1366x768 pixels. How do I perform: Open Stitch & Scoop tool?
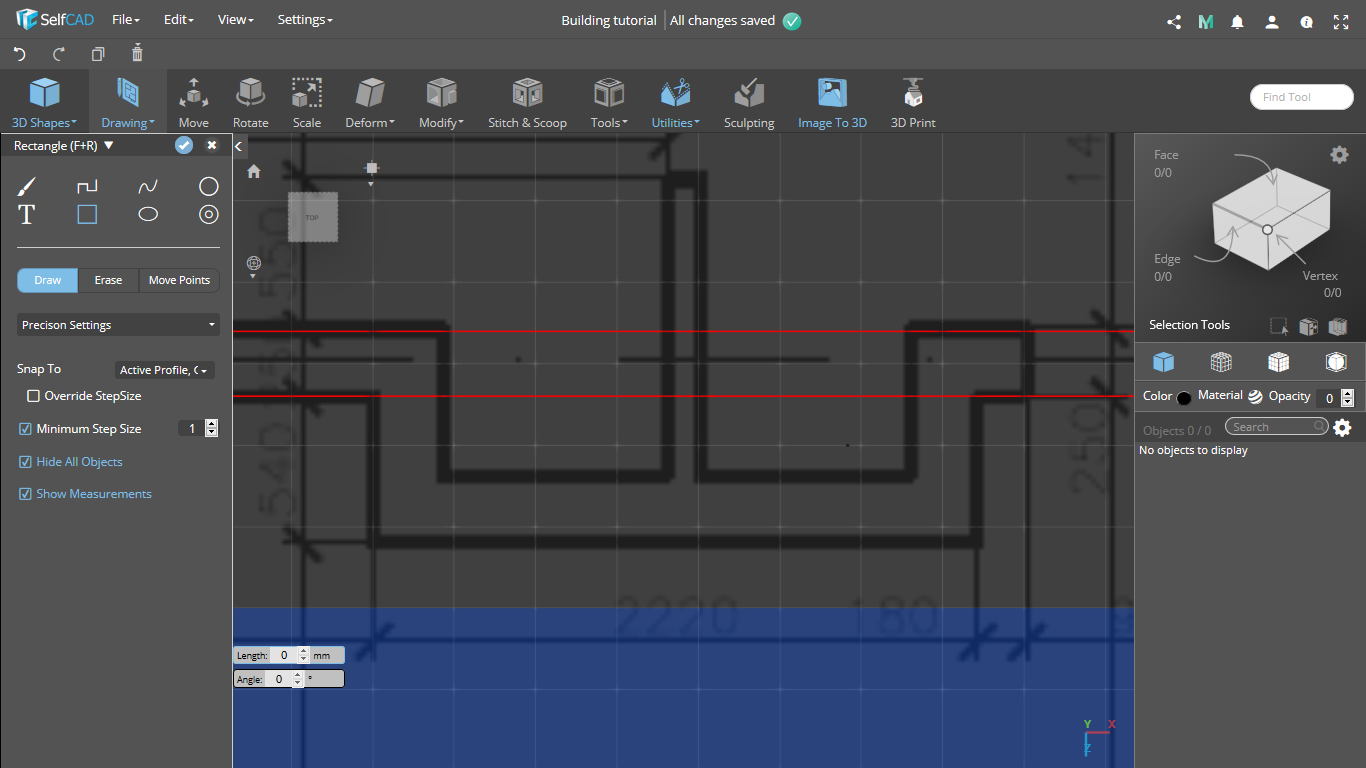click(x=527, y=103)
